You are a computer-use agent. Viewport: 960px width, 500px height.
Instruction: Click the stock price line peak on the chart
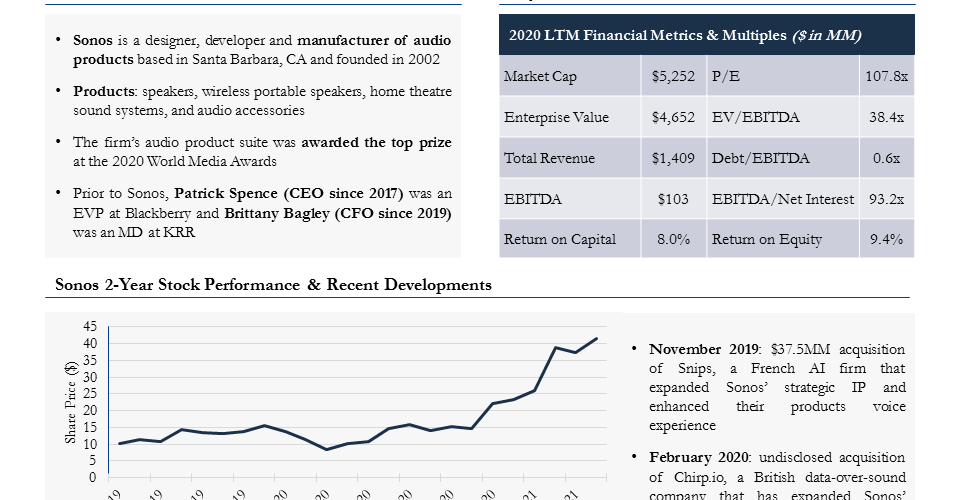click(596, 338)
